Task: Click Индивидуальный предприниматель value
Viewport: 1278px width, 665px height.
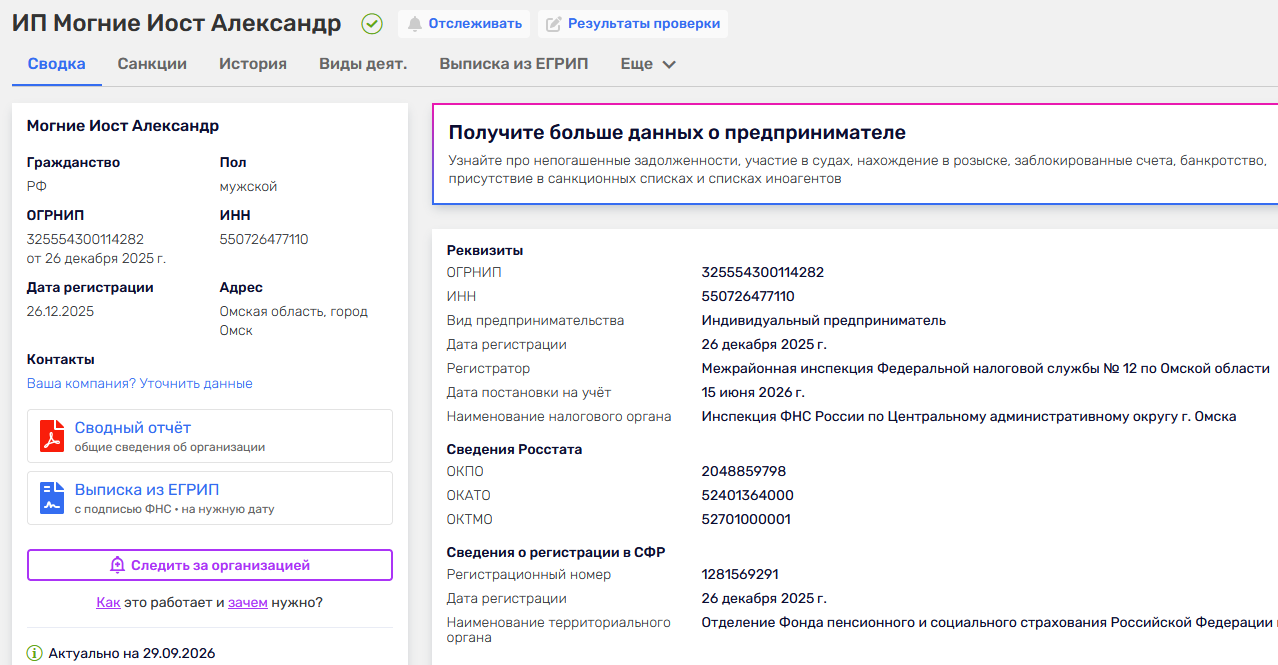Action: pyautogui.click(x=824, y=320)
